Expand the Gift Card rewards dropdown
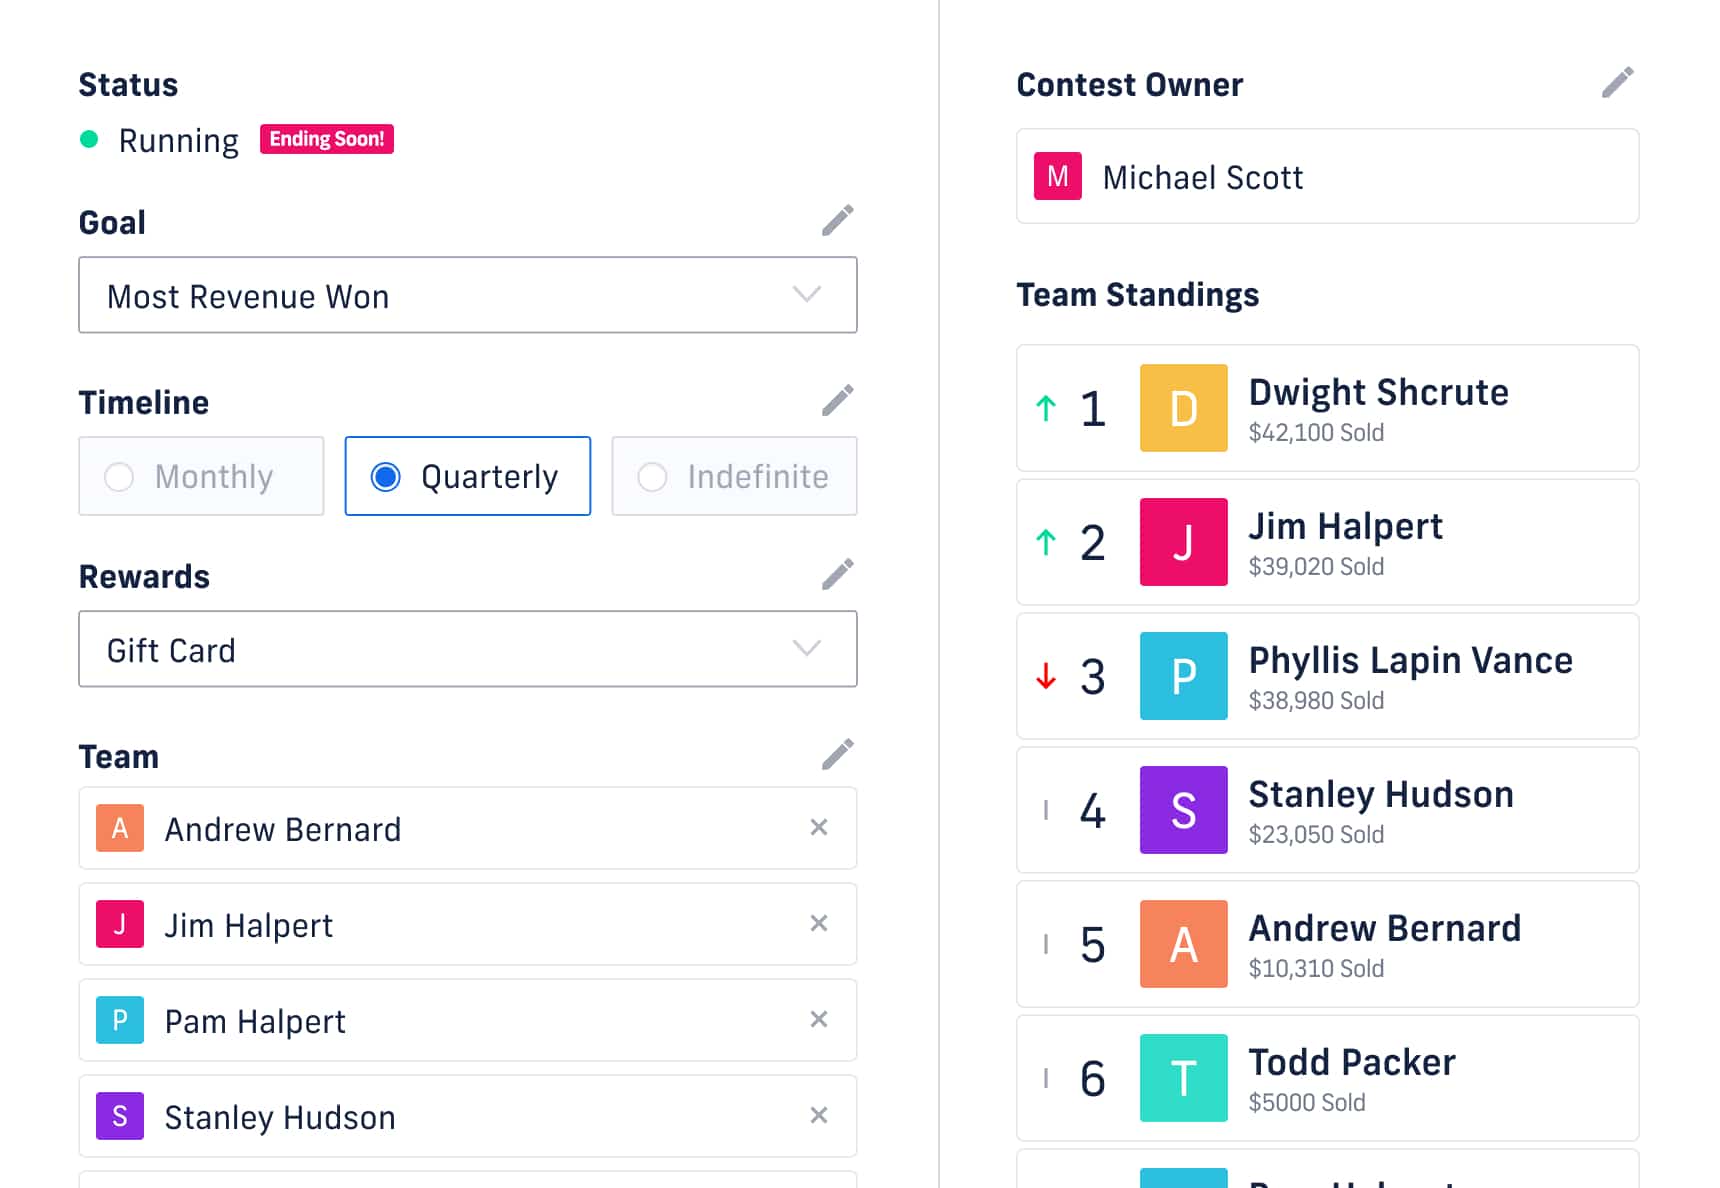 [x=468, y=650]
